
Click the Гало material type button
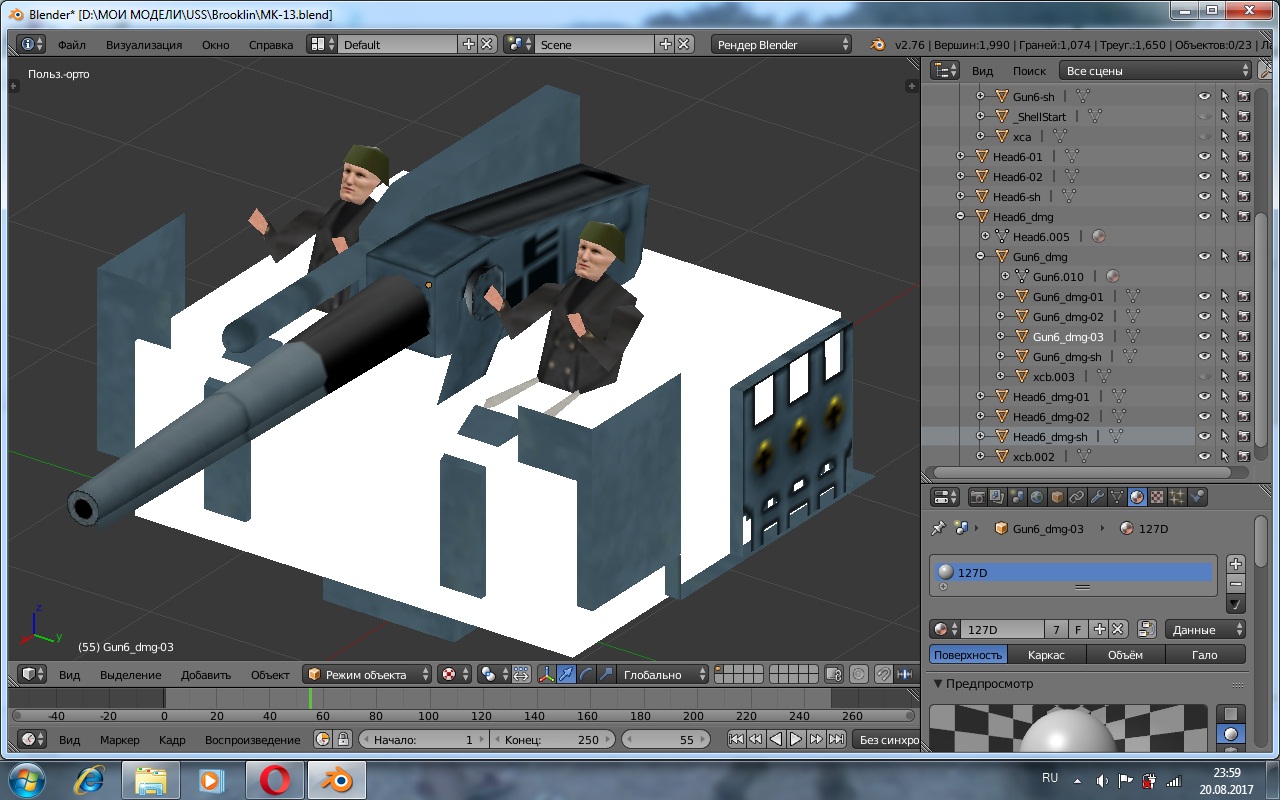[x=1204, y=655]
